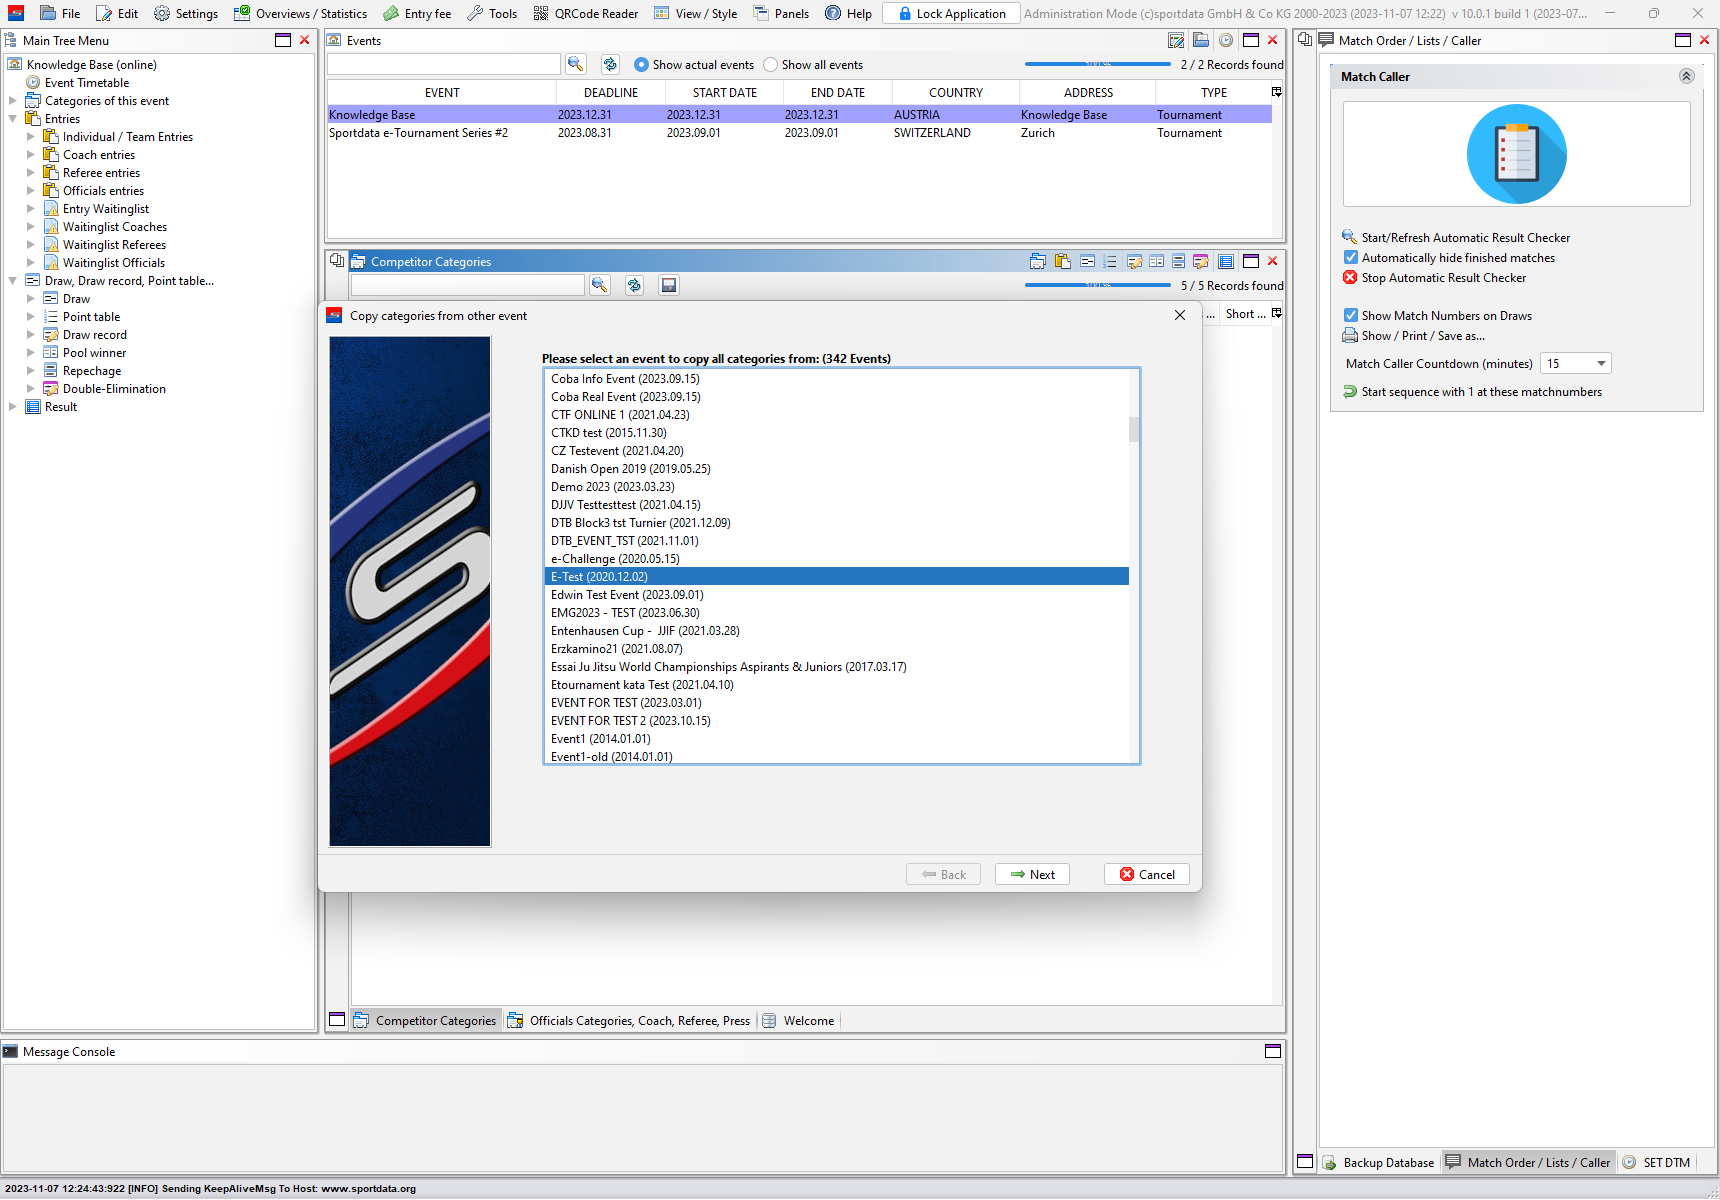1720x1200 pixels.
Task: Toggle Automatically hide finished matches checkbox
Action: point(1350,257)
